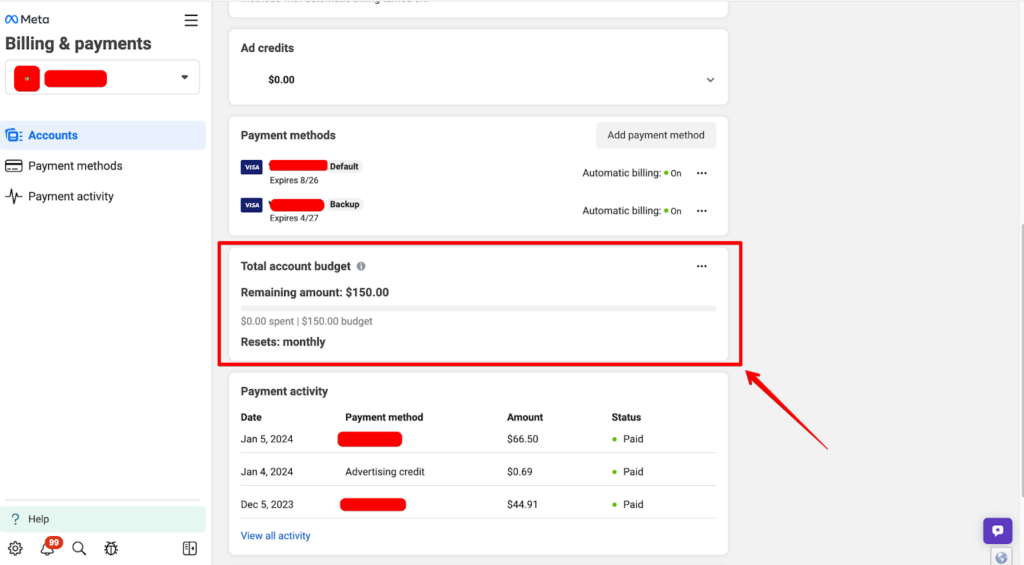The image size is (1024, 565).
Task: Open three-dot menu for Backup Visa card
Action: tap(701, 211)
